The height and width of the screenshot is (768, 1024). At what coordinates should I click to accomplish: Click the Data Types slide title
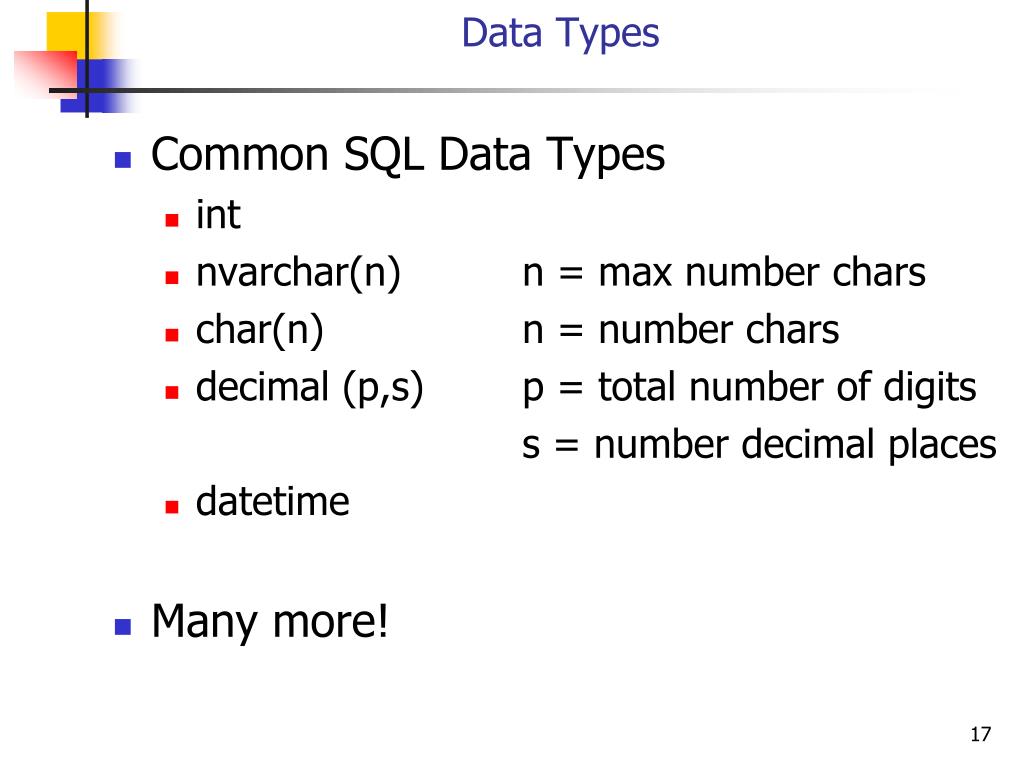click(560, 33)
